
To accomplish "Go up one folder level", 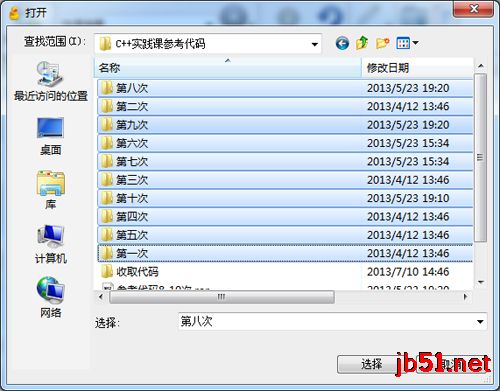I will coord(362,43).
